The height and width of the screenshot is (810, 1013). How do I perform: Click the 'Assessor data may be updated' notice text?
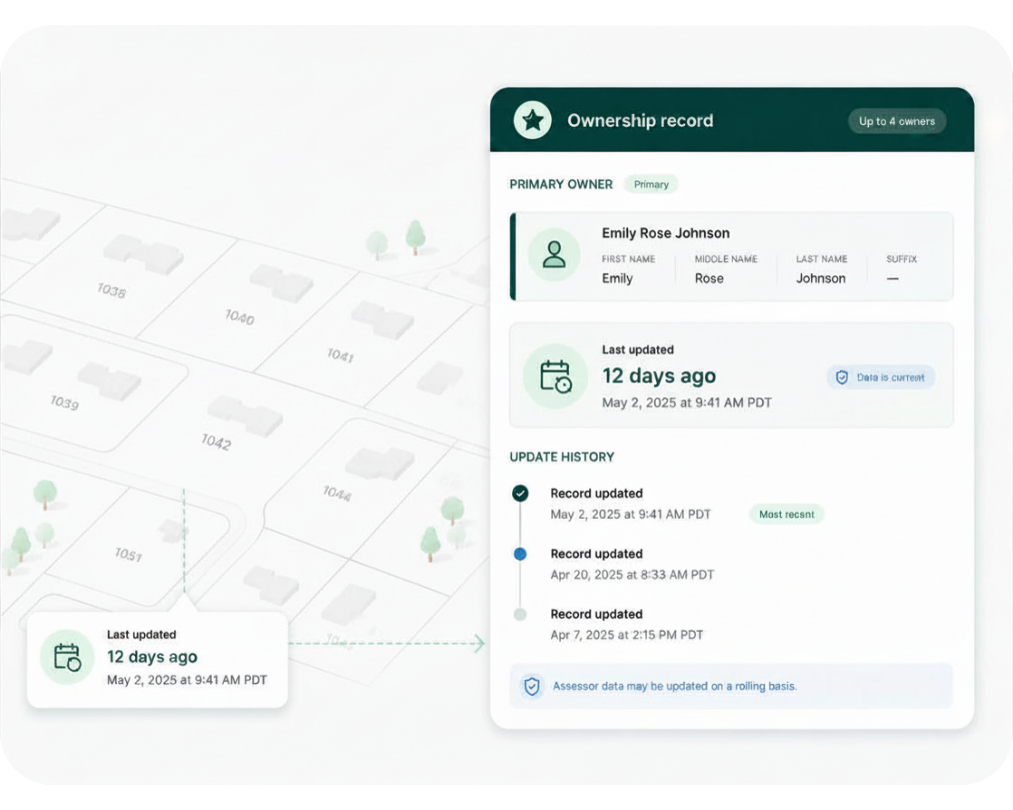(x=674, y=686)
